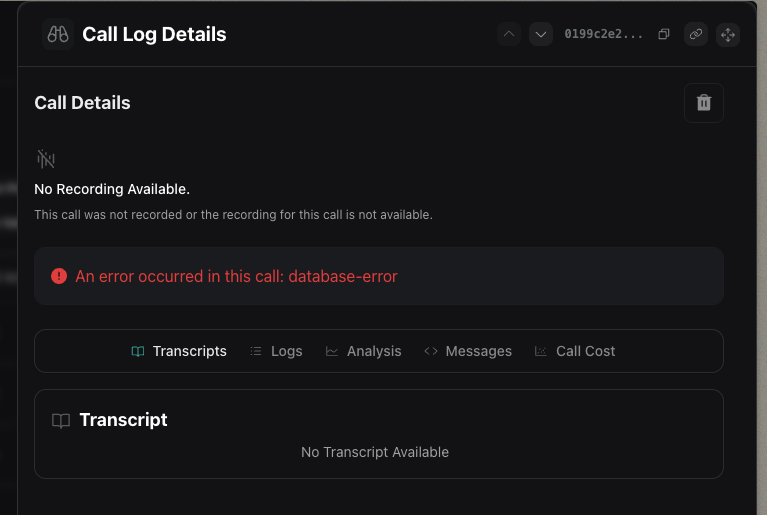
Task: Click the truncated call ID 0199c2e2
Action: pos(603,34)
